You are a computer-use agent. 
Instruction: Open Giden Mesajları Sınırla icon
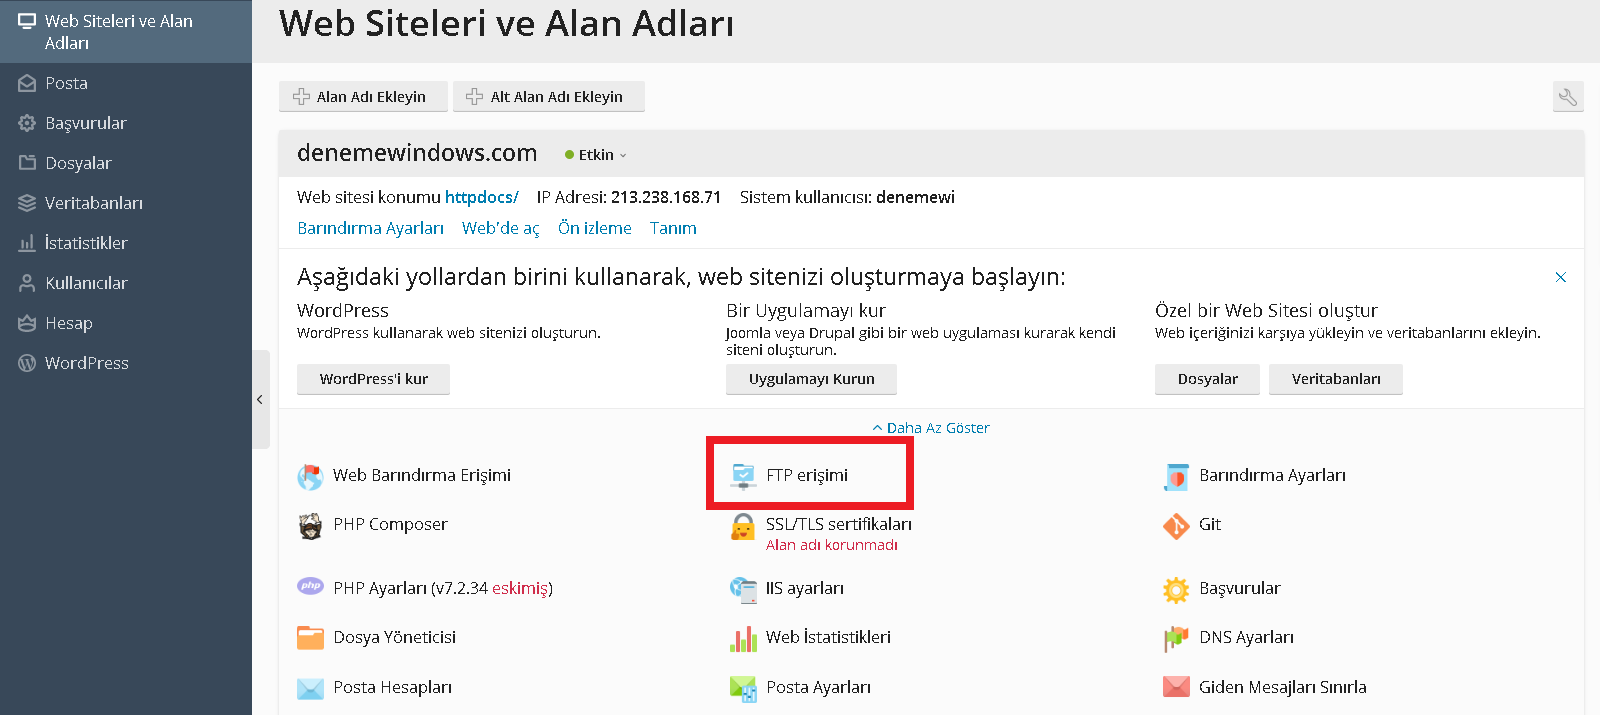click(x=1176, y=687)
